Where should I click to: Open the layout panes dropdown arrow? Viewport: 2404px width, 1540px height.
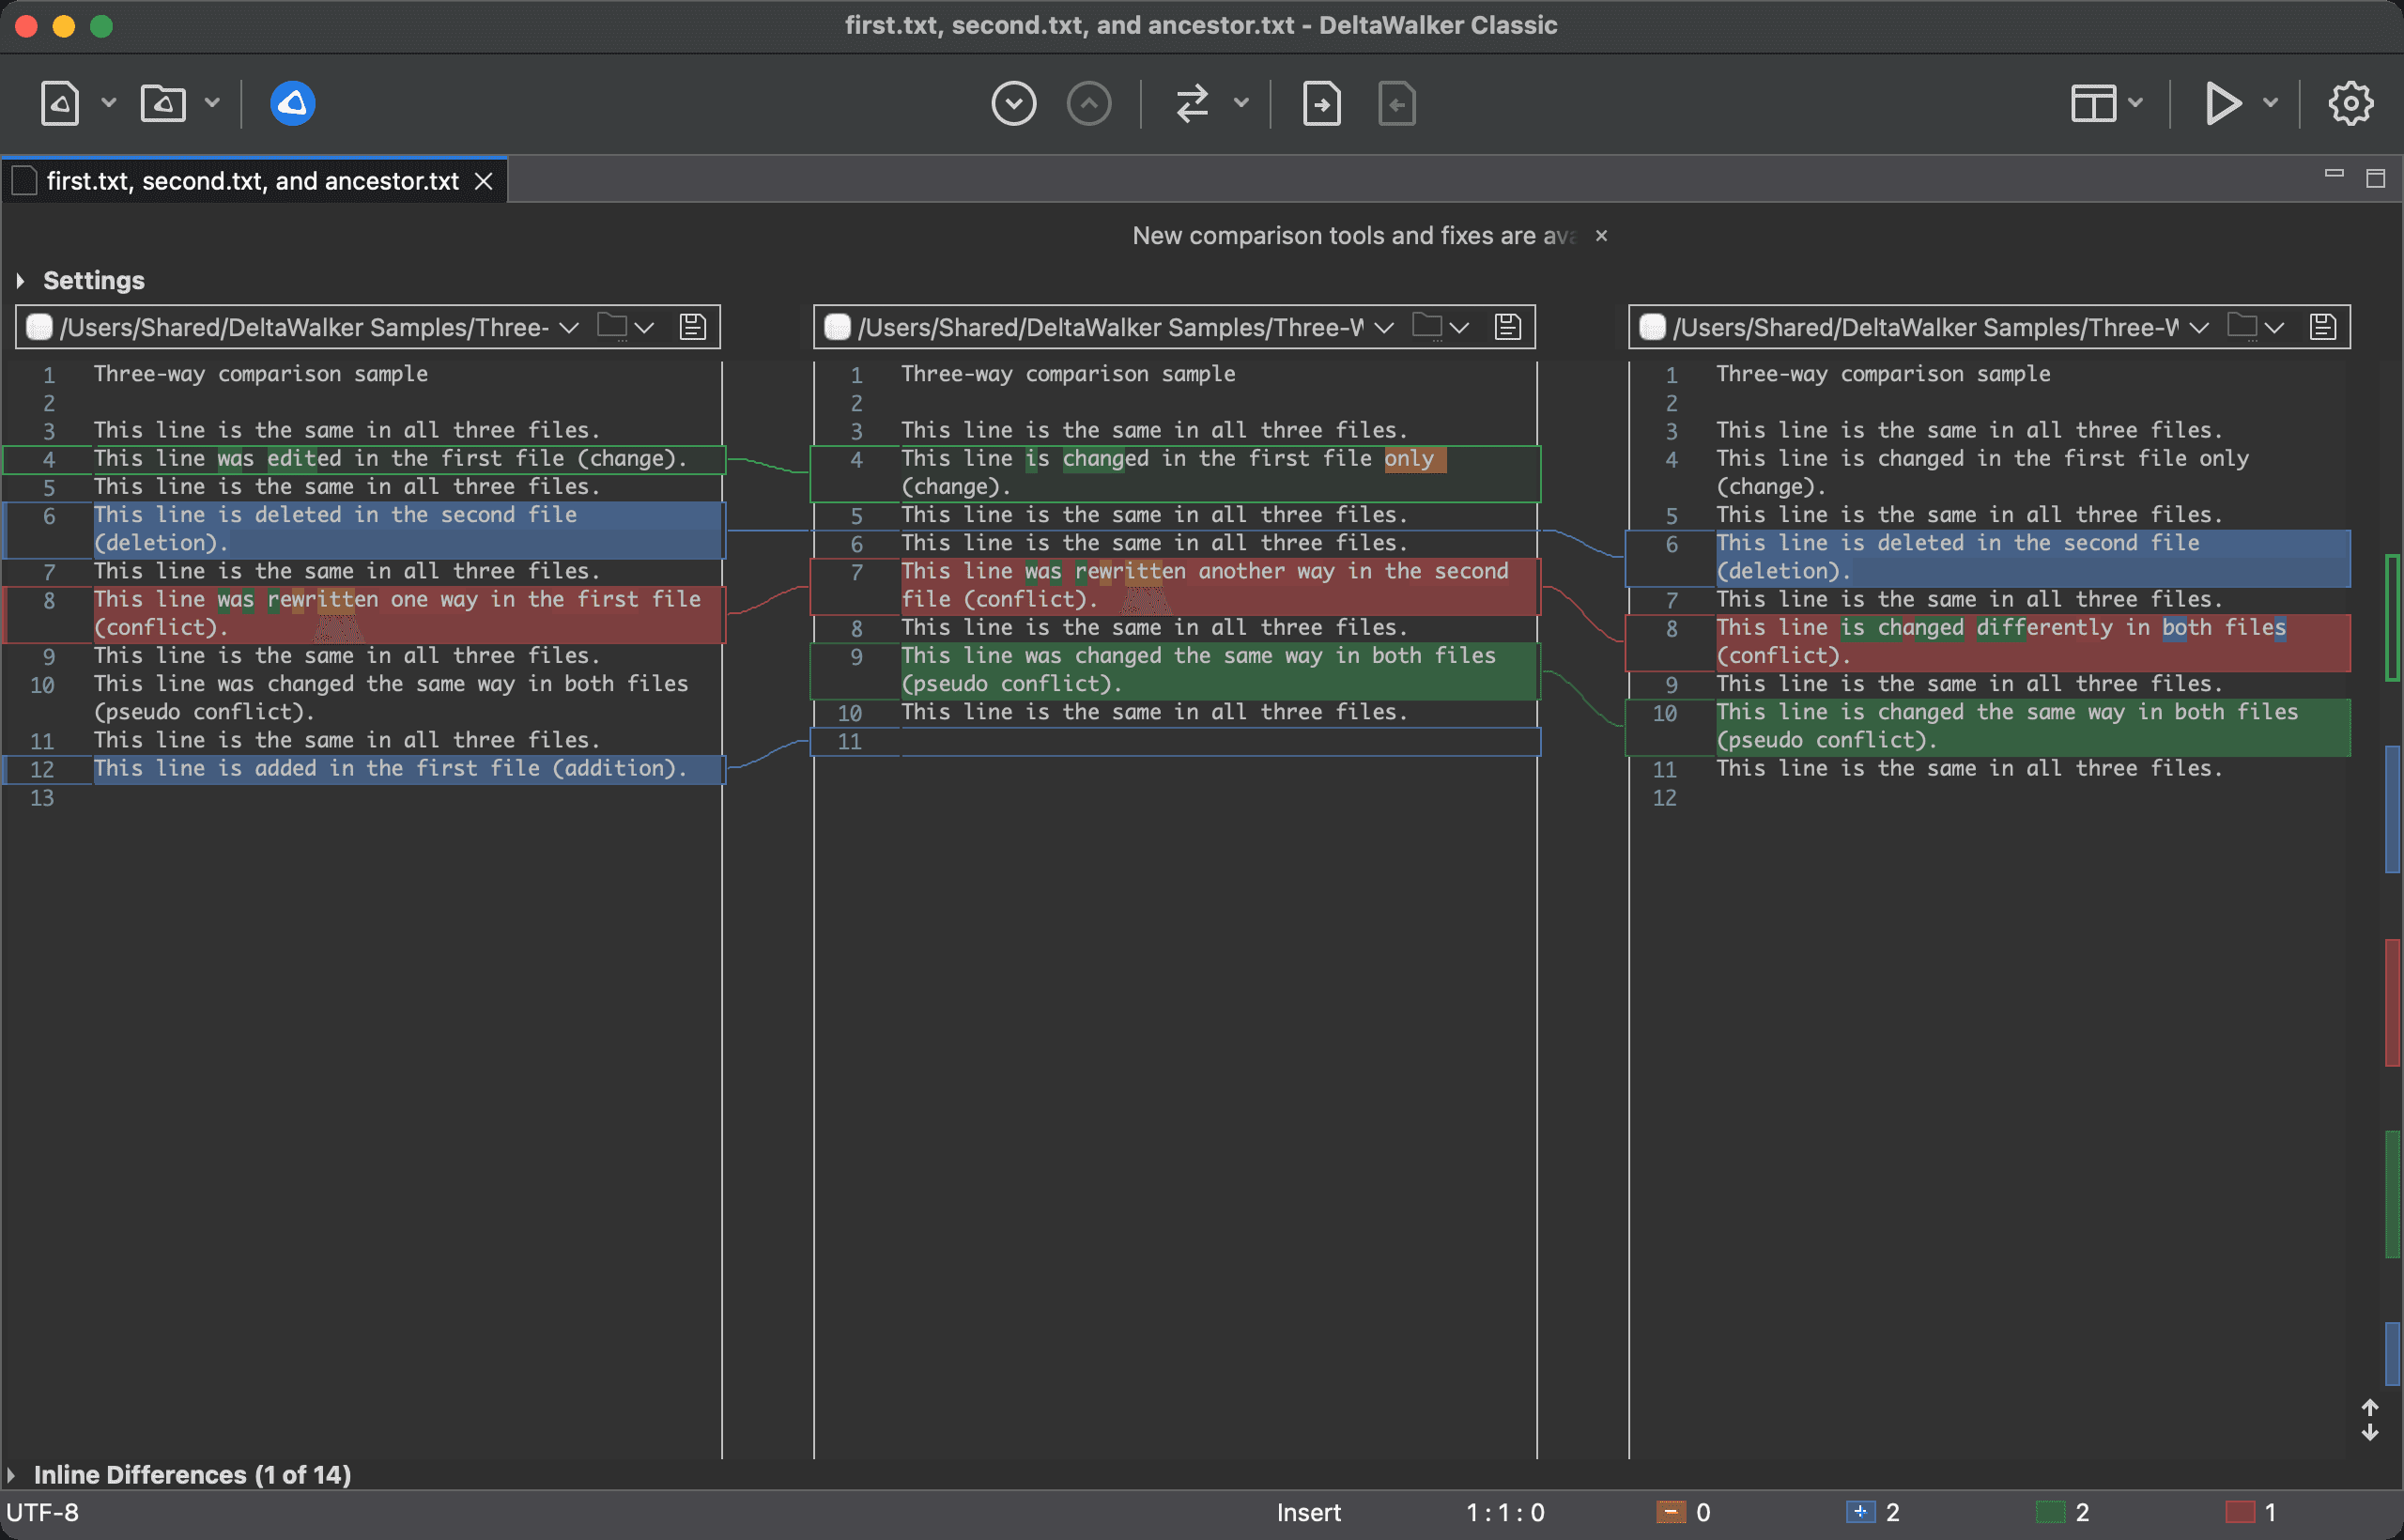2135,103
